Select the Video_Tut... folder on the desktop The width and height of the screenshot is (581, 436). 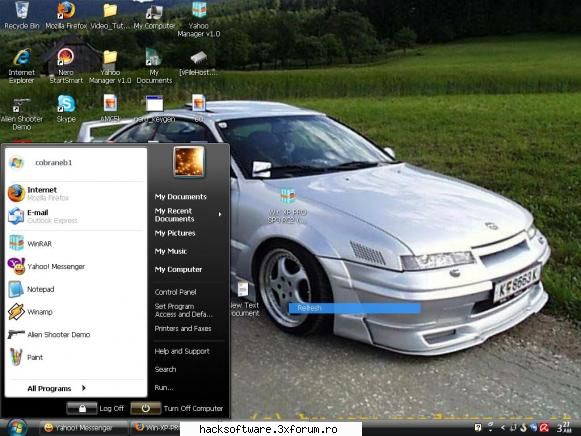click(110, 16)
